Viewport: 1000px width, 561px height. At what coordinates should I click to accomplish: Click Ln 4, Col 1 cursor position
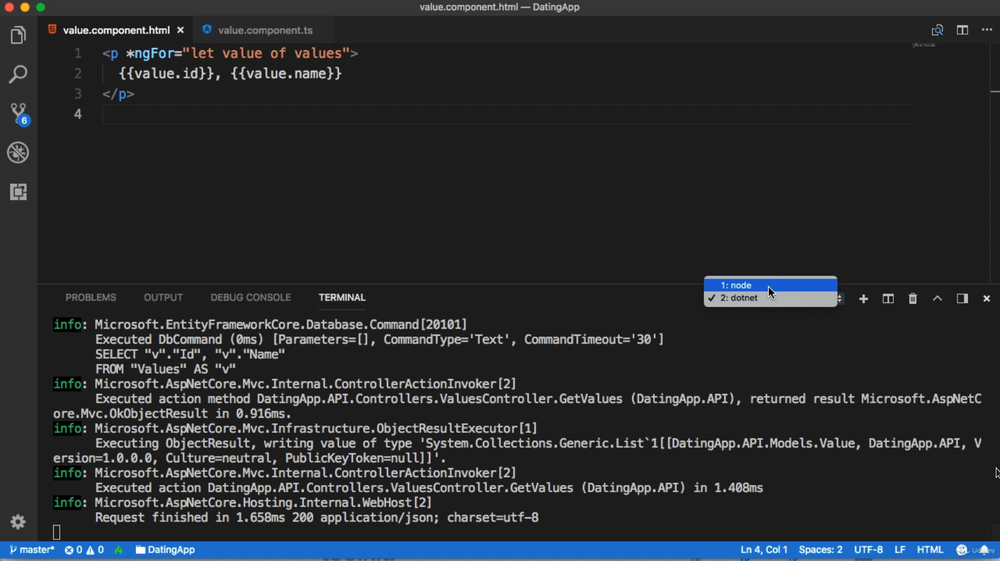coord(764,550)
